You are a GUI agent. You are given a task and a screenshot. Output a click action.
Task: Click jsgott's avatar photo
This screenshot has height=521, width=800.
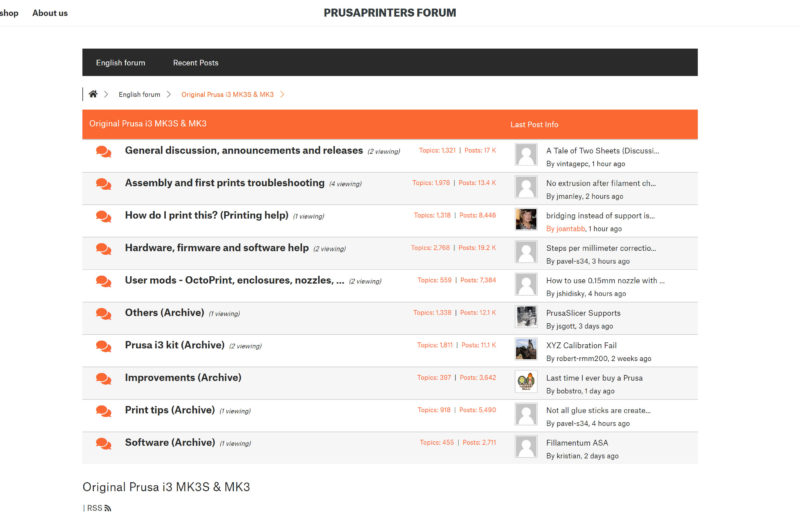click(x=526, y=317)
